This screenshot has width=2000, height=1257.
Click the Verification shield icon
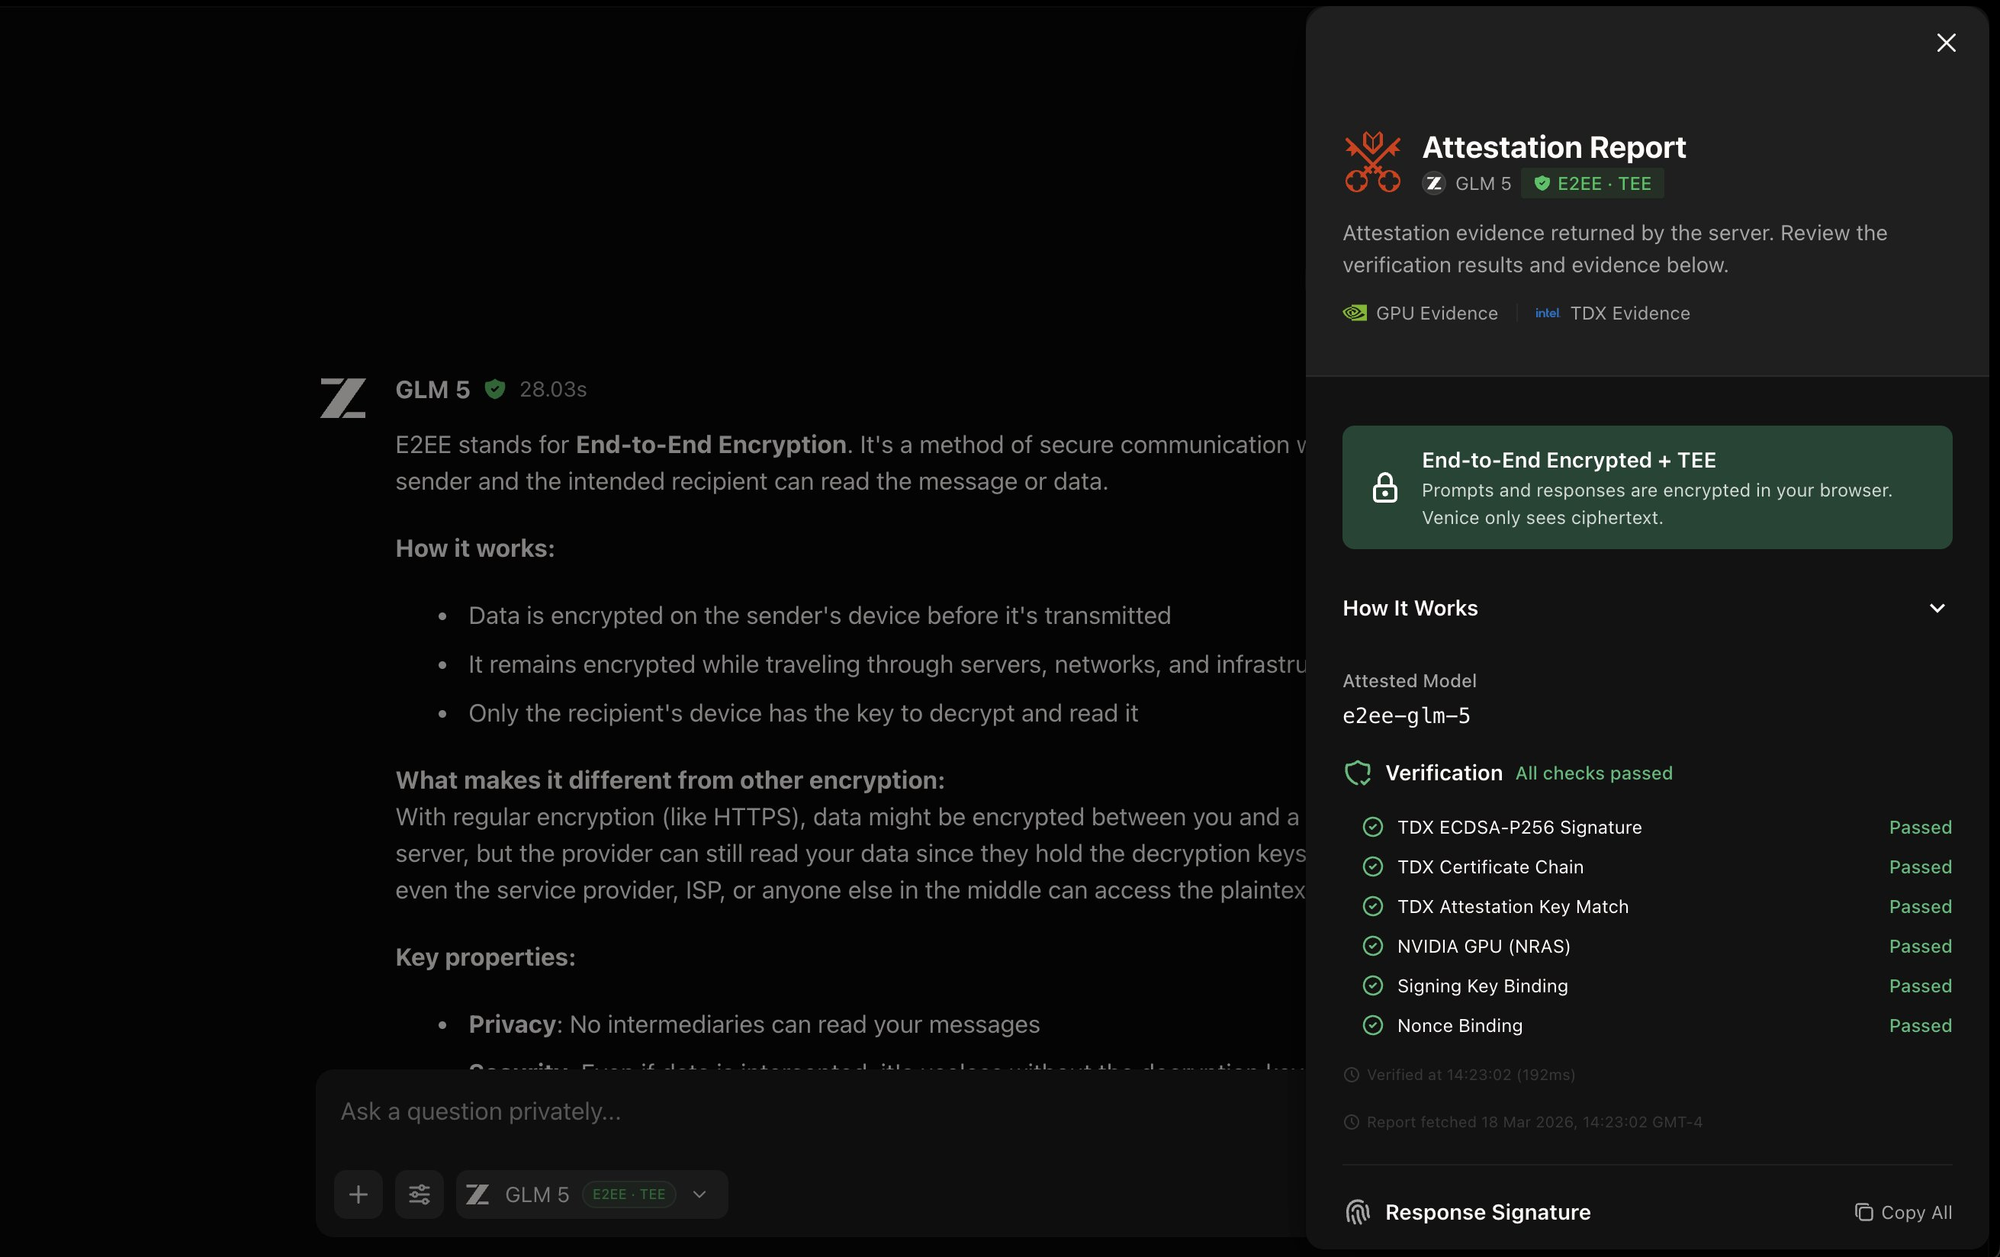(1358, 773)
